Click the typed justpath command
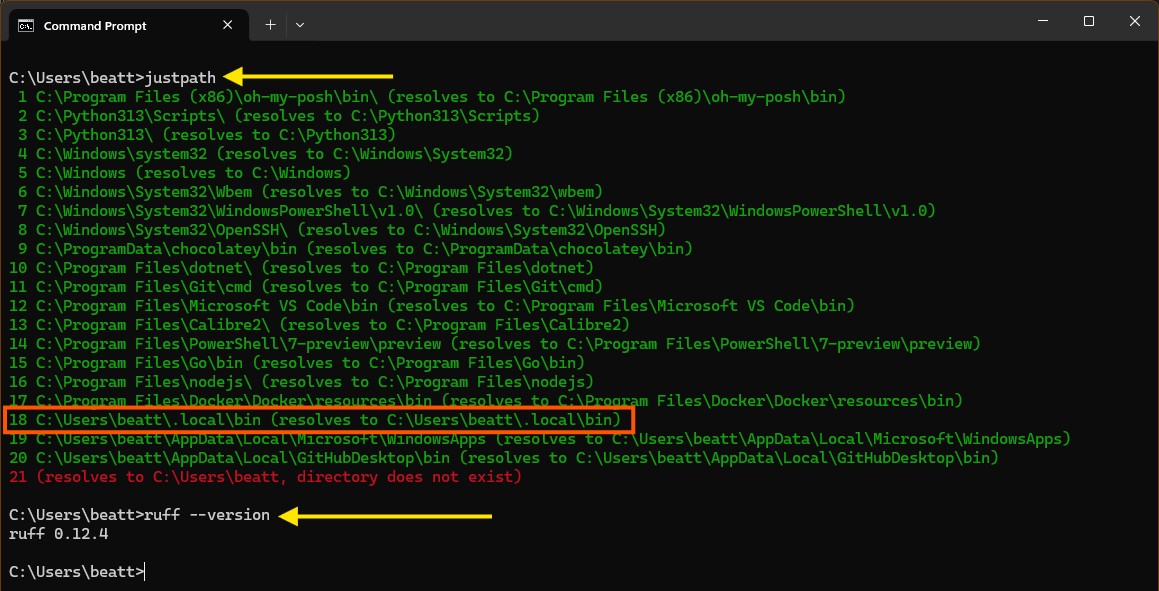Image resolution: width=1159 pixels, height=591 pixels. point(180,77)
